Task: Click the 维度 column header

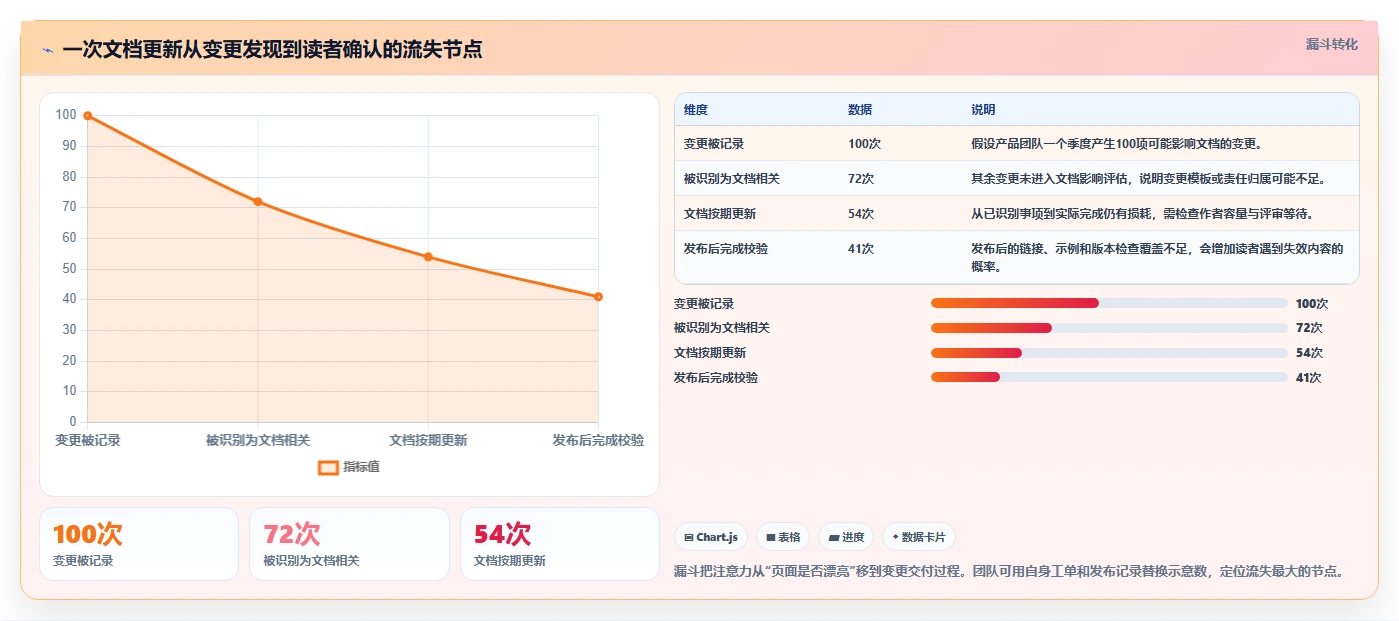Action: tap(696, 110)
